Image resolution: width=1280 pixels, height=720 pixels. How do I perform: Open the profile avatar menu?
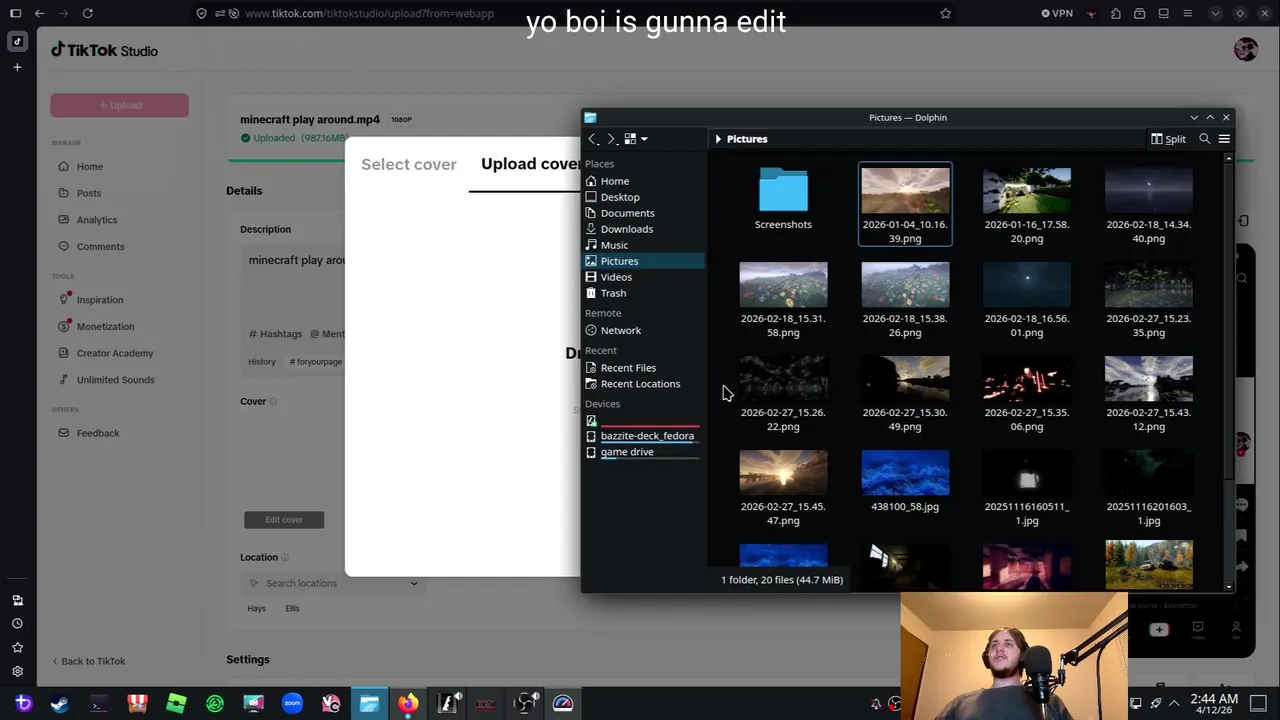1245,50
